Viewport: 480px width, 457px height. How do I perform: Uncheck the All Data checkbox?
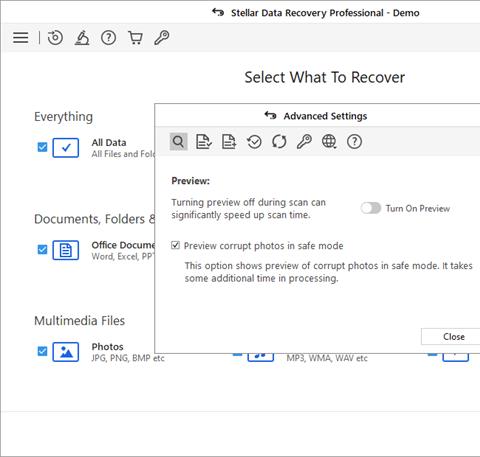(x=42, y=147)
